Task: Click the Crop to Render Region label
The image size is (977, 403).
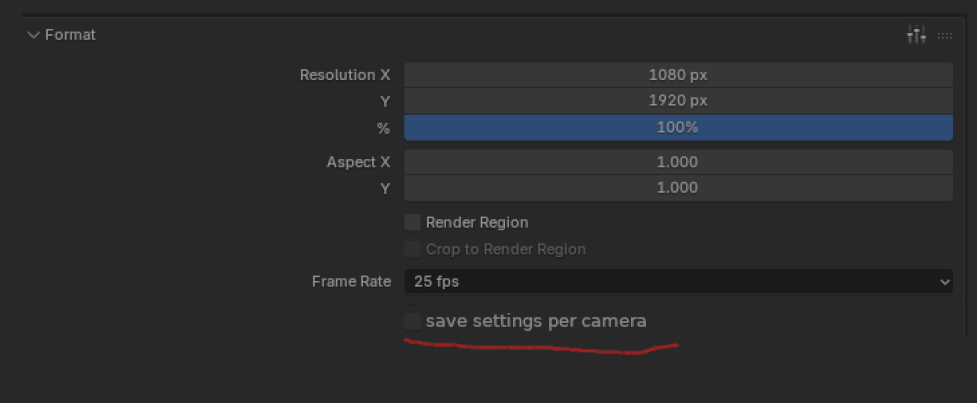Action: [x=506, y=249]
